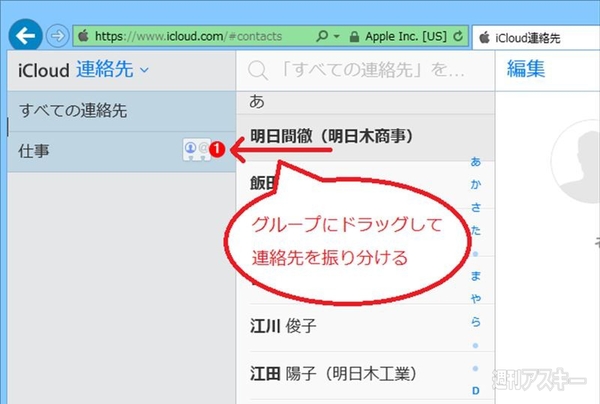The height and width of the screenshot is (404, 600).
Task: Click the address bar search magnifier icon
Action: 322,36
